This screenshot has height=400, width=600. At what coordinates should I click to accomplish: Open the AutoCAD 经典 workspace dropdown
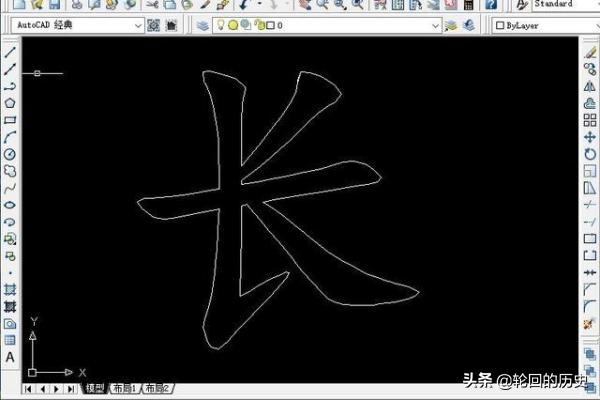[138, 26]
